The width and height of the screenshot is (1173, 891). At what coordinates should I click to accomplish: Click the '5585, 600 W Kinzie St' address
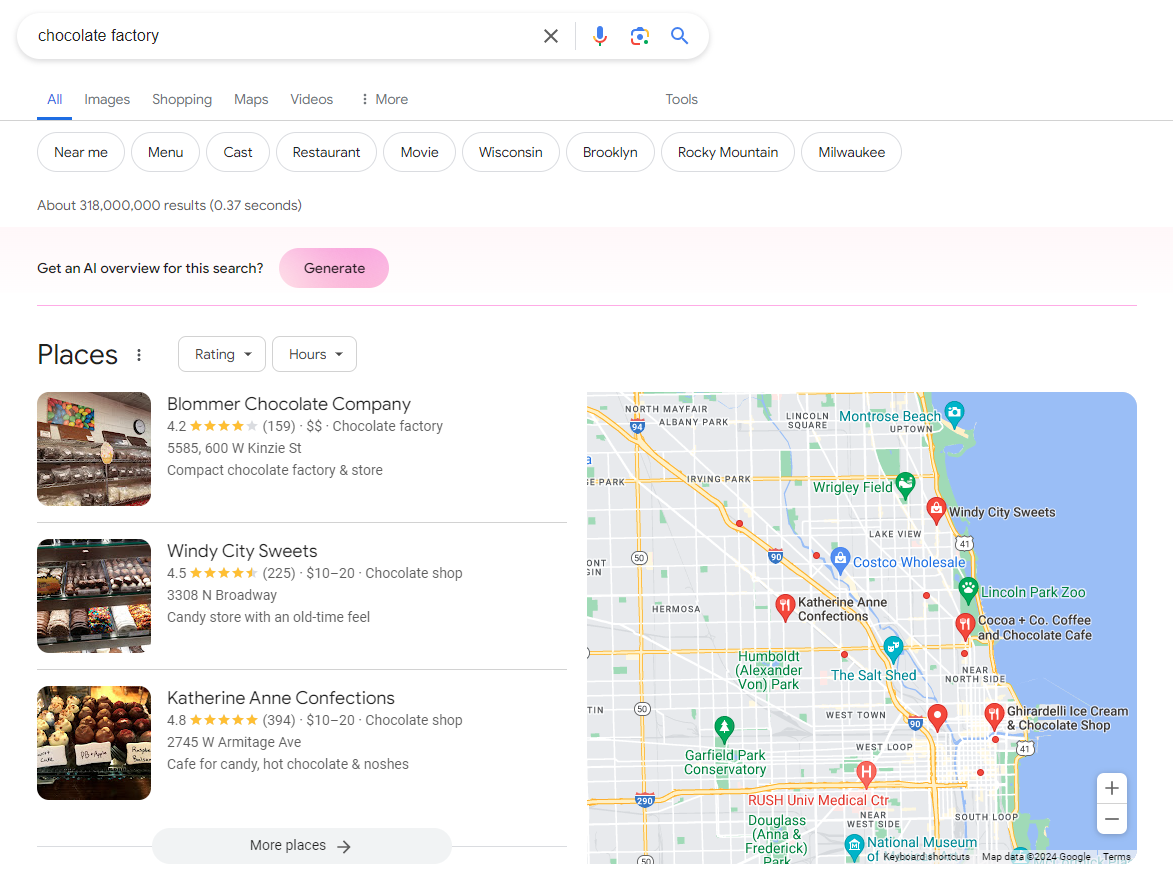[x=234, y=448]
